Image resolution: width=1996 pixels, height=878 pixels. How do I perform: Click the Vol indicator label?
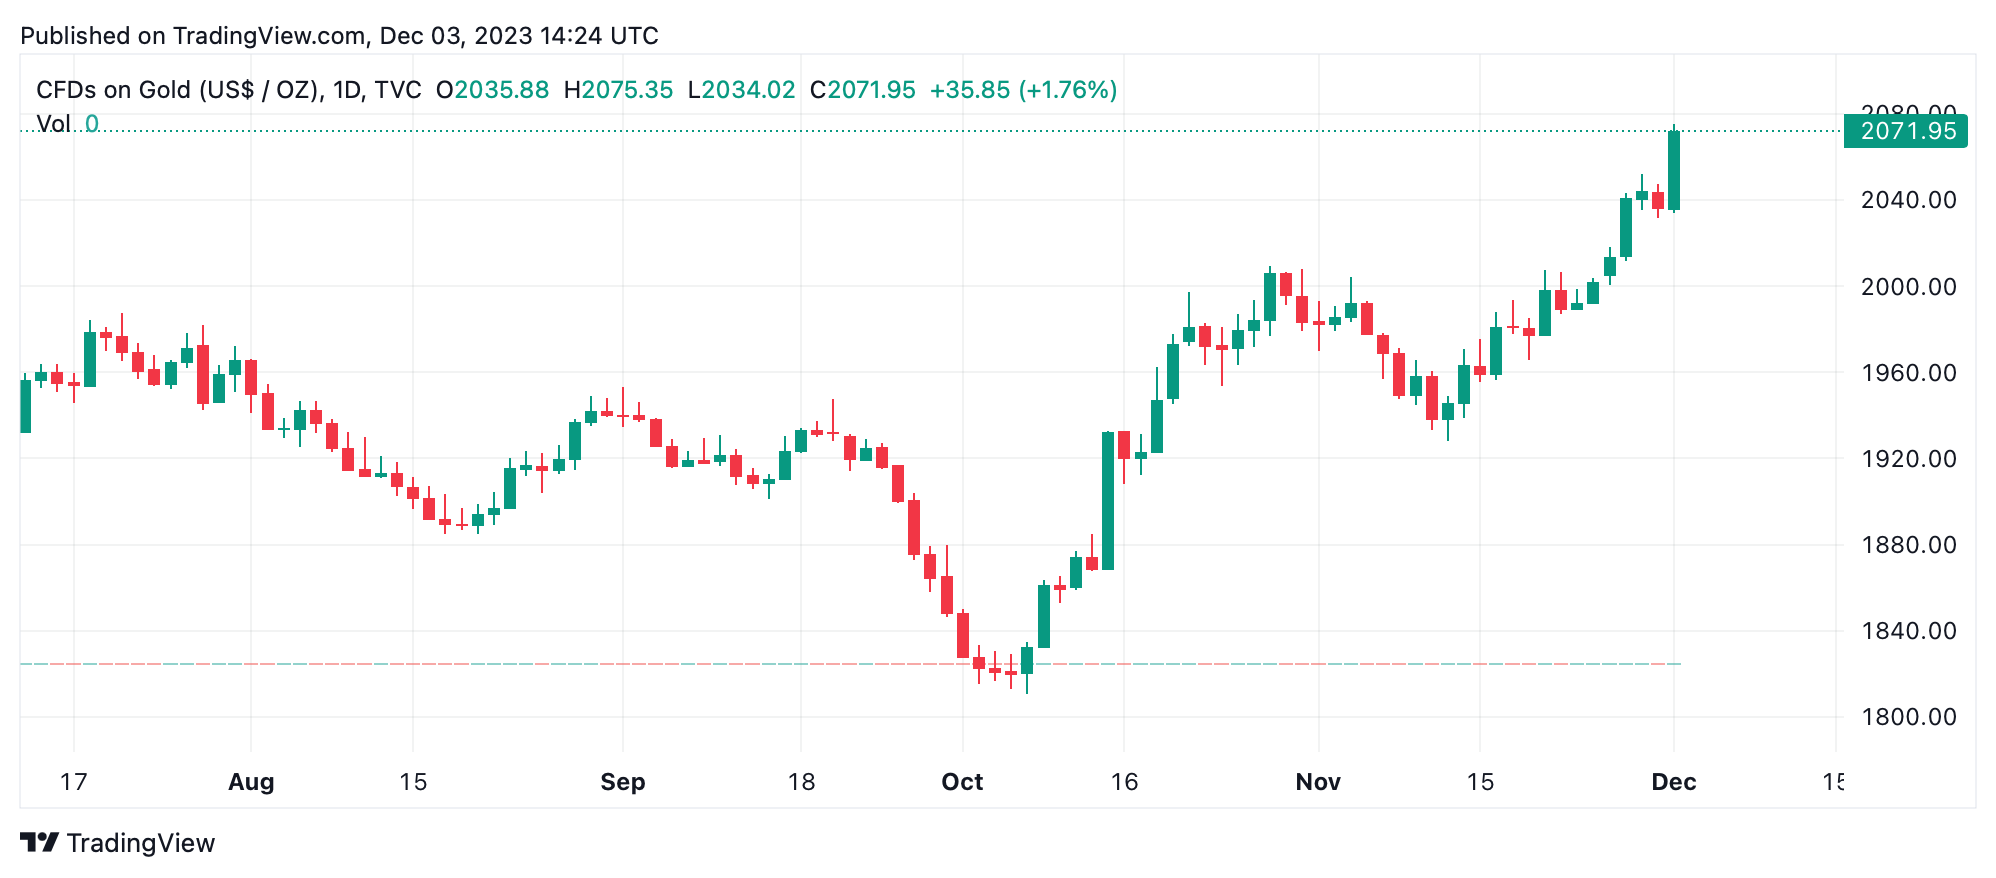(x=53, y=124)
